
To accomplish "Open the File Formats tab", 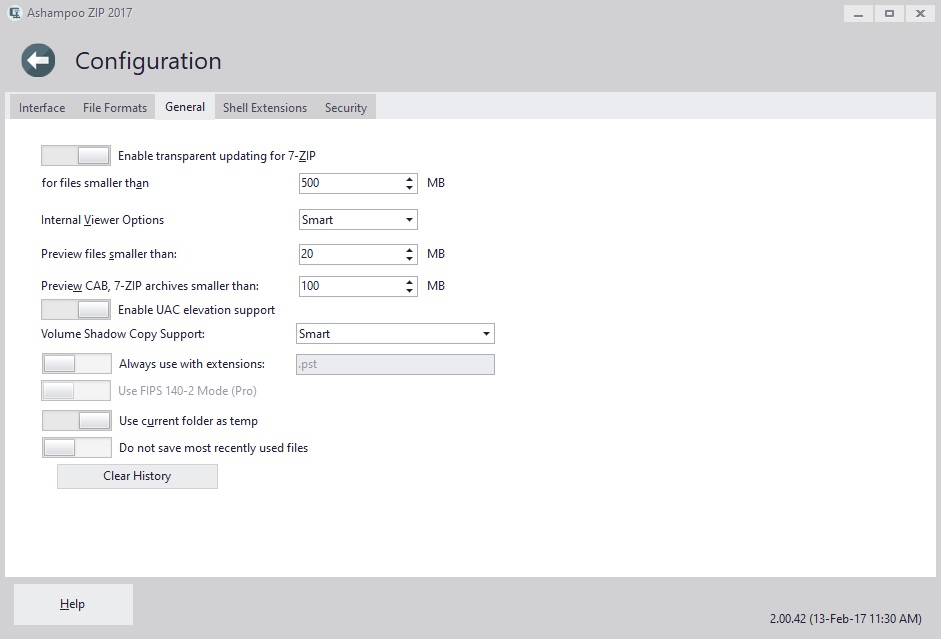I will (115, 108).
